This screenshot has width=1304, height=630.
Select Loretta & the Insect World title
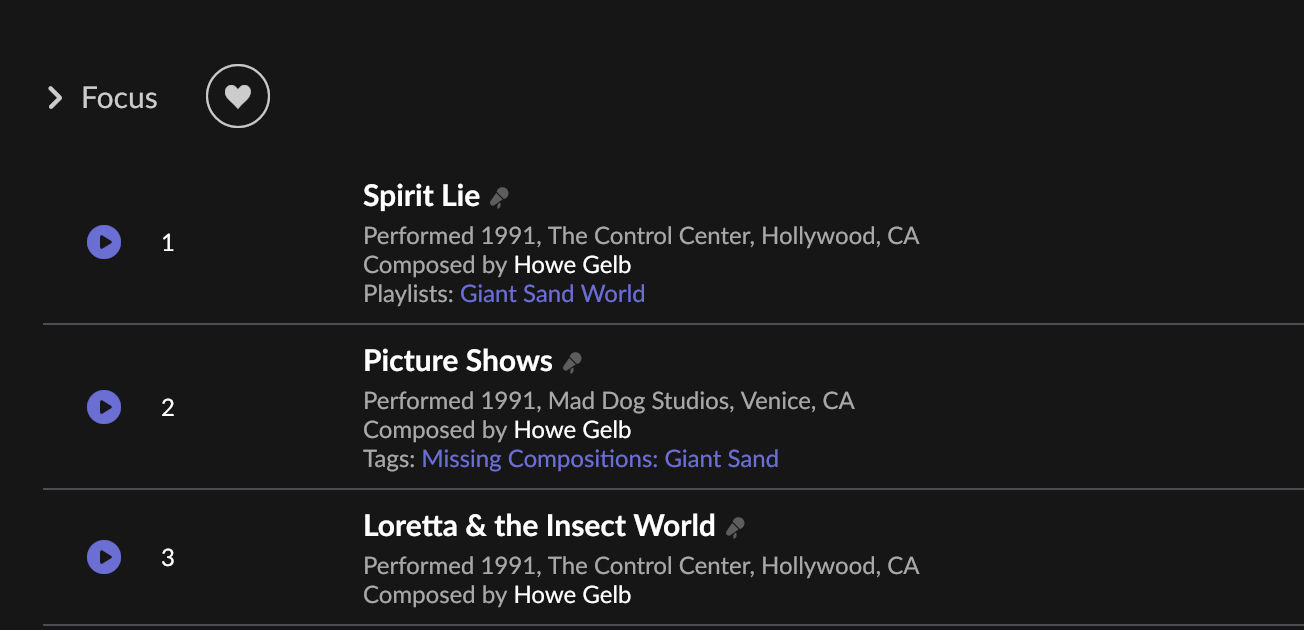(x=540, y=526)
